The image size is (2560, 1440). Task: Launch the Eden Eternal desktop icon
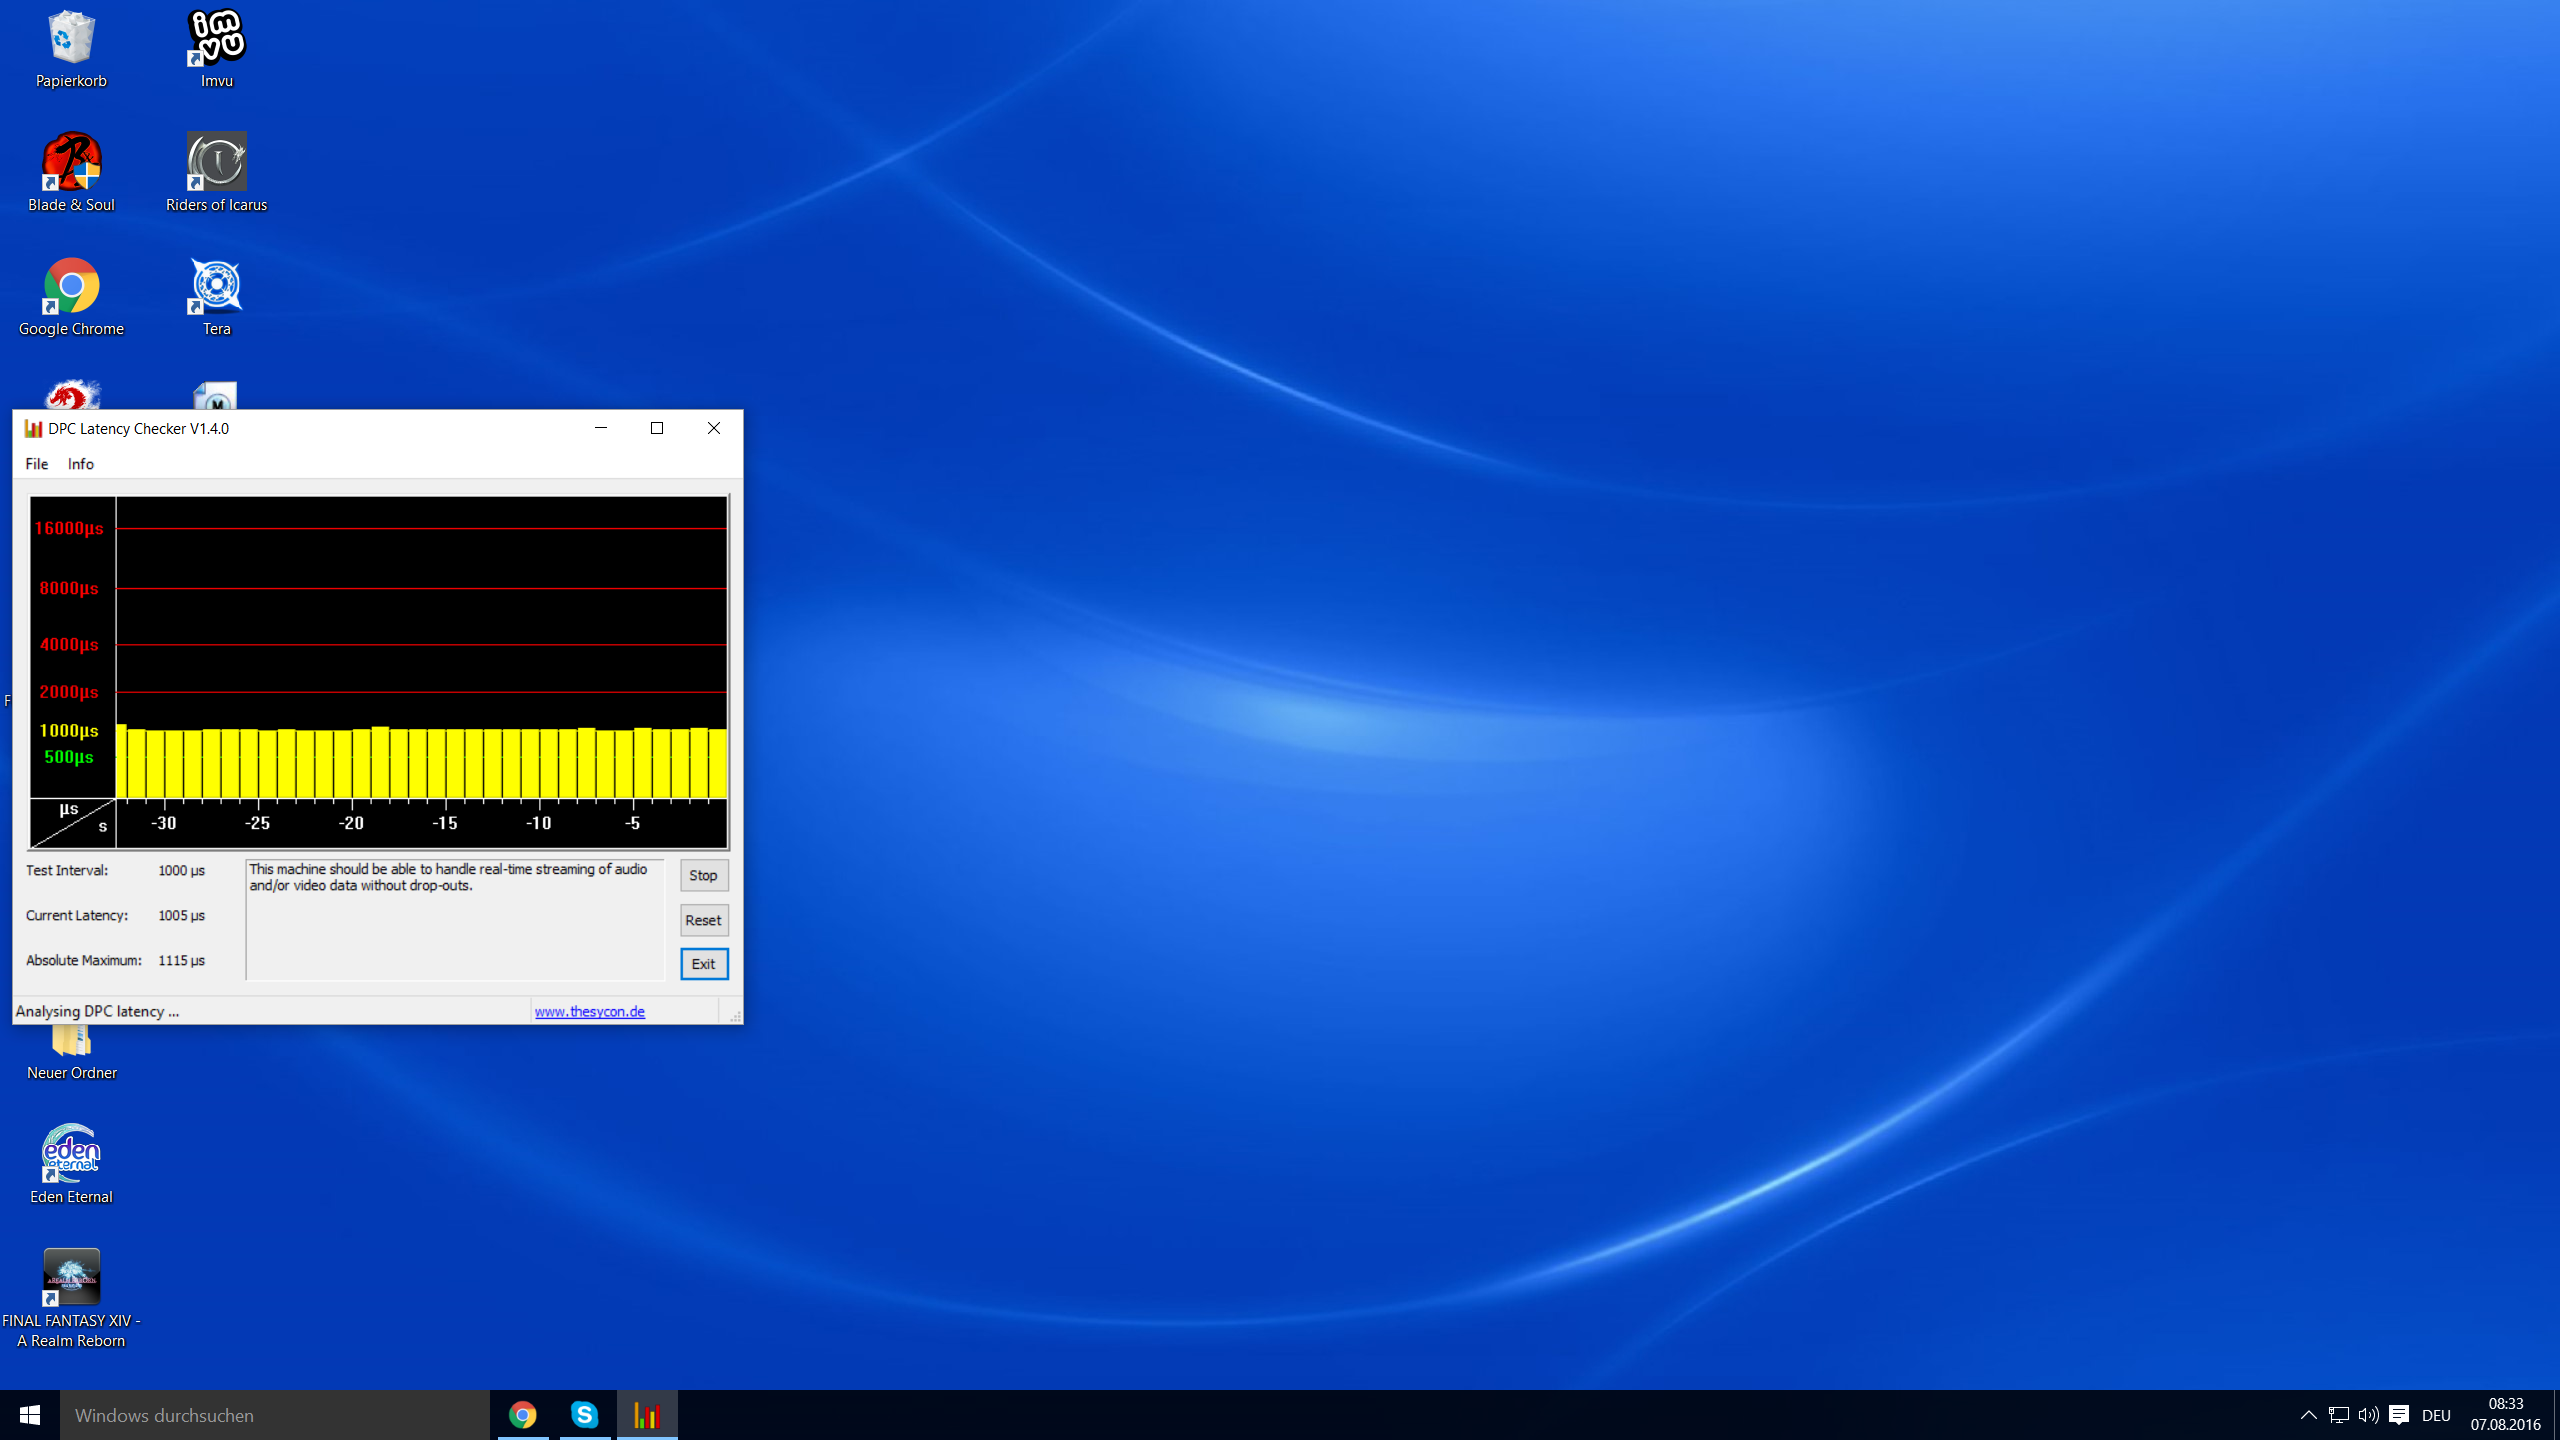click(x=71, y=1155)
